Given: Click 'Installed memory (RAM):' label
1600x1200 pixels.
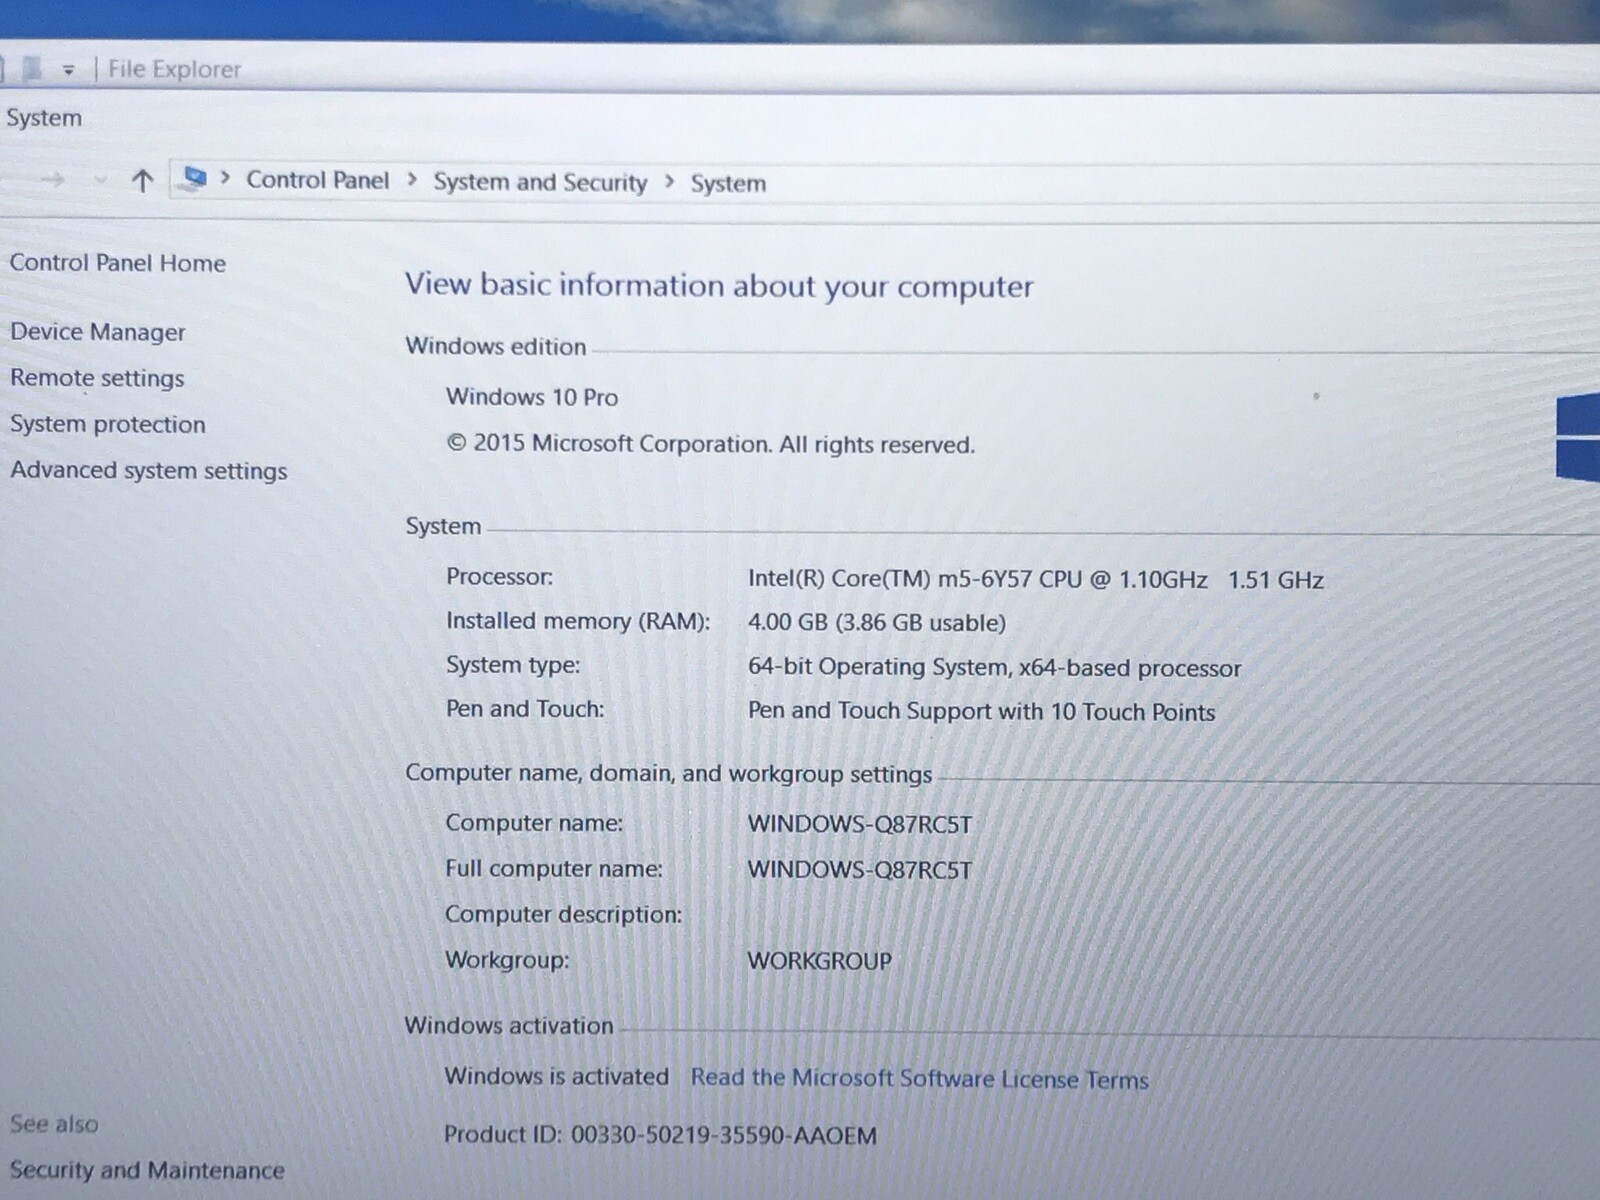Looking at the screenshot, I should click(578, 621).
